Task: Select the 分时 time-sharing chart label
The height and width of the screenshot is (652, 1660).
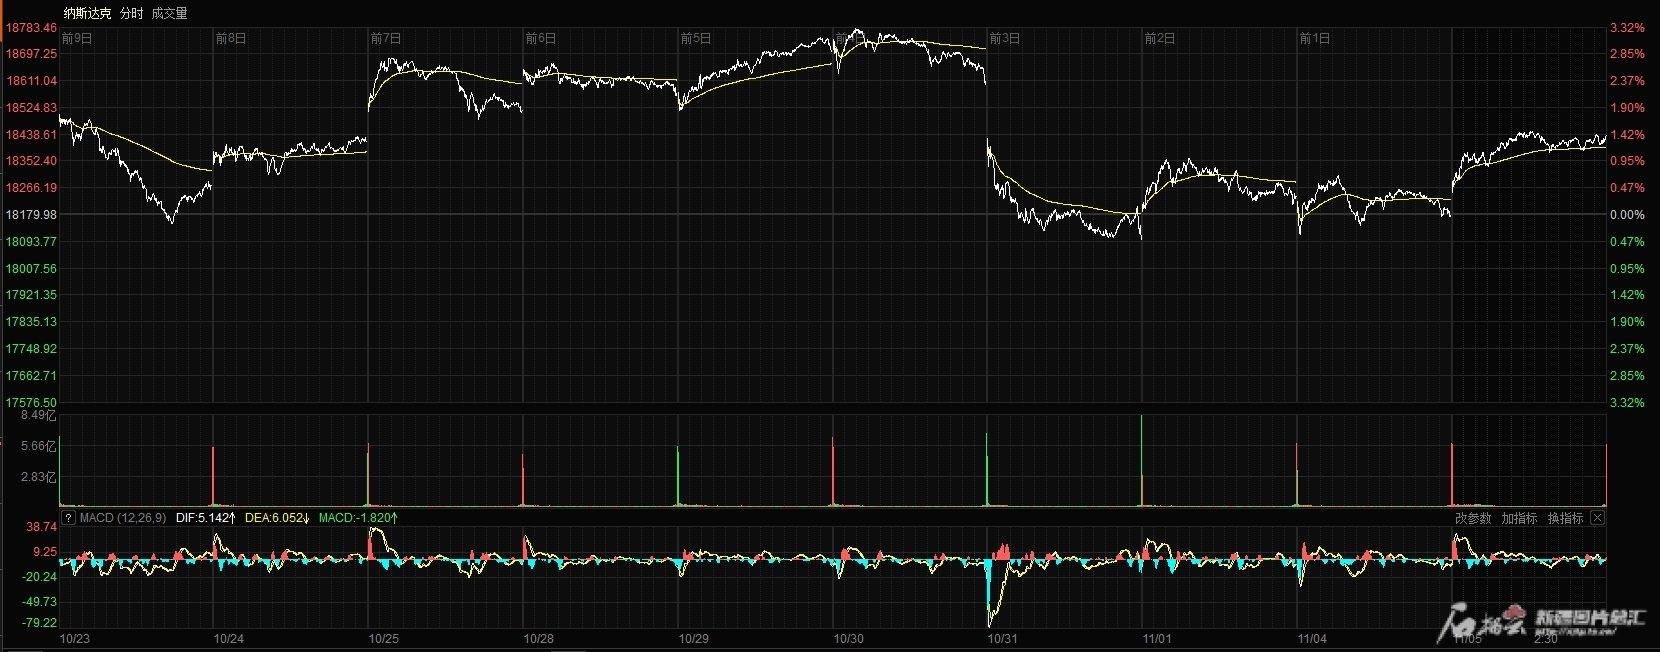Action: (x=131, y=13)
